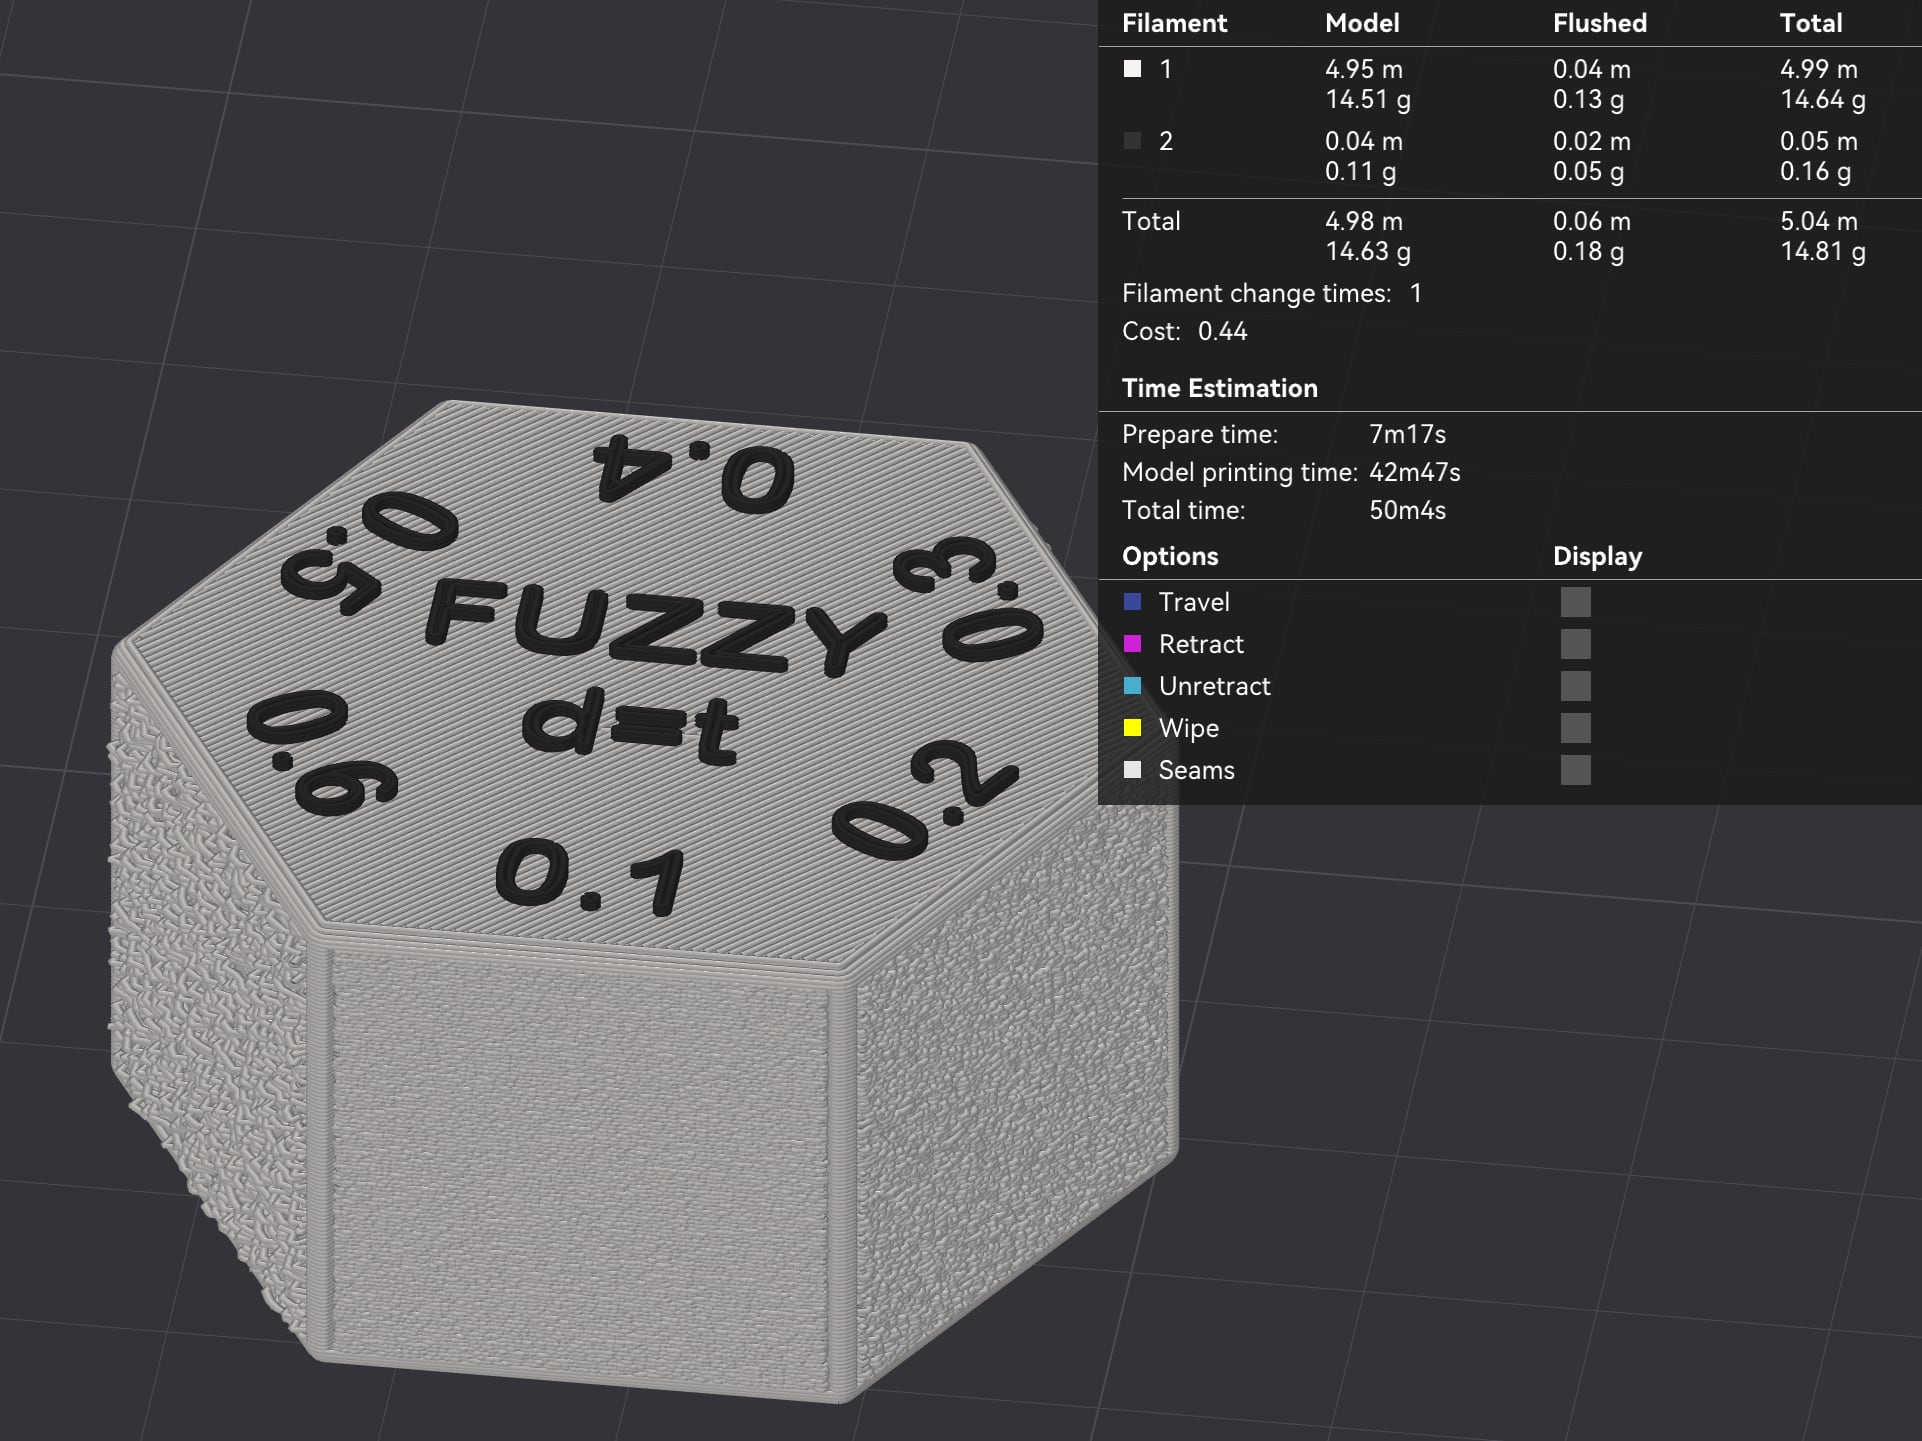Click the total time value 50m4s
The image size is (1922, 1441).
1407,510
